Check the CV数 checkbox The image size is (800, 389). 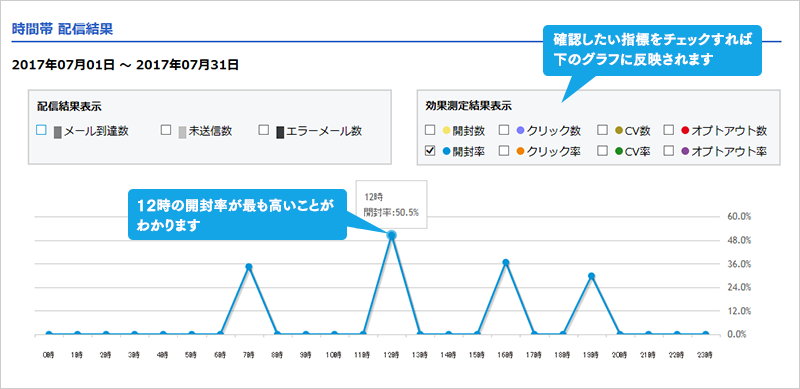pyautogui.click(x=603, y=130)
